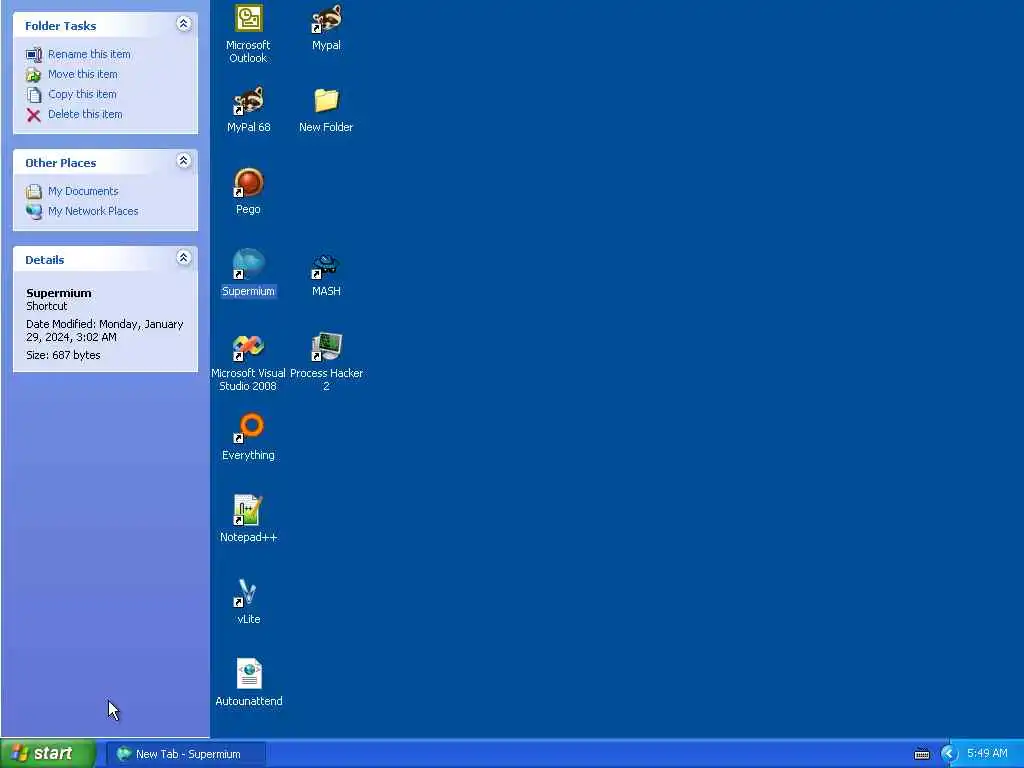The height and width of the screenshot is (768, 1024).
Task: Click the Other Places header title
Action: click(61, 163)
